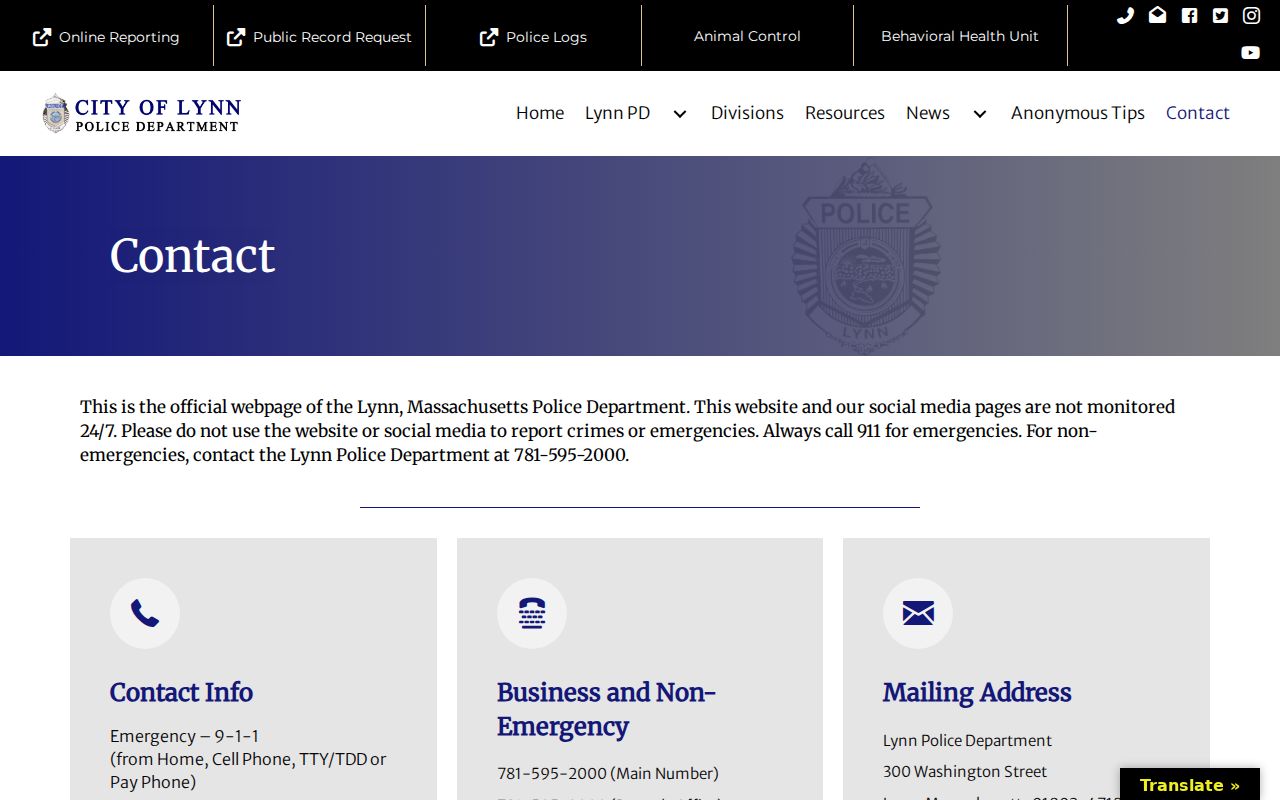Open the Anonymous Tips menu item

point(1078,113)
